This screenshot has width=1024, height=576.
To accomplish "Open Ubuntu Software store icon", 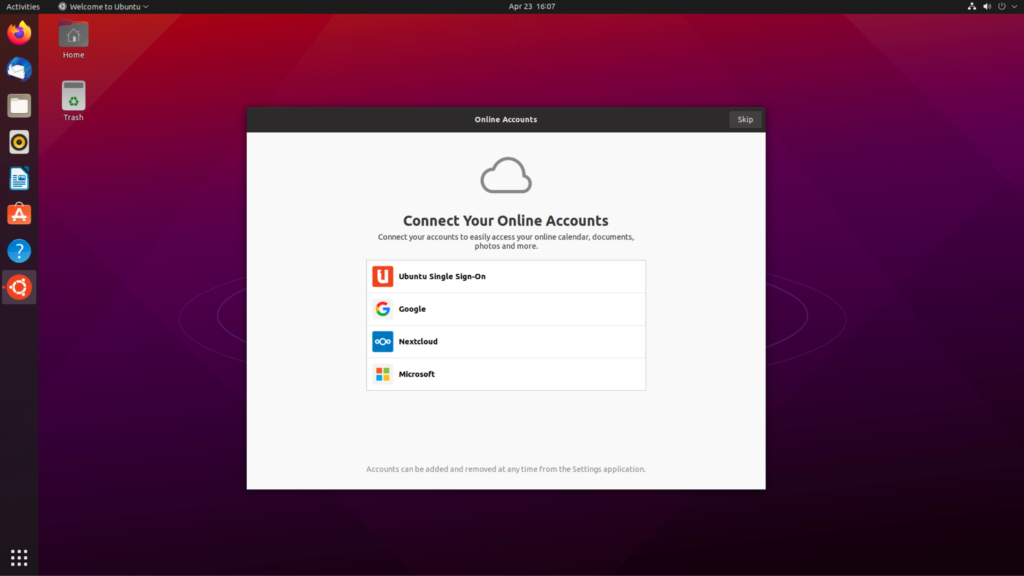I will pyautogui.click(x=19, y=214).
